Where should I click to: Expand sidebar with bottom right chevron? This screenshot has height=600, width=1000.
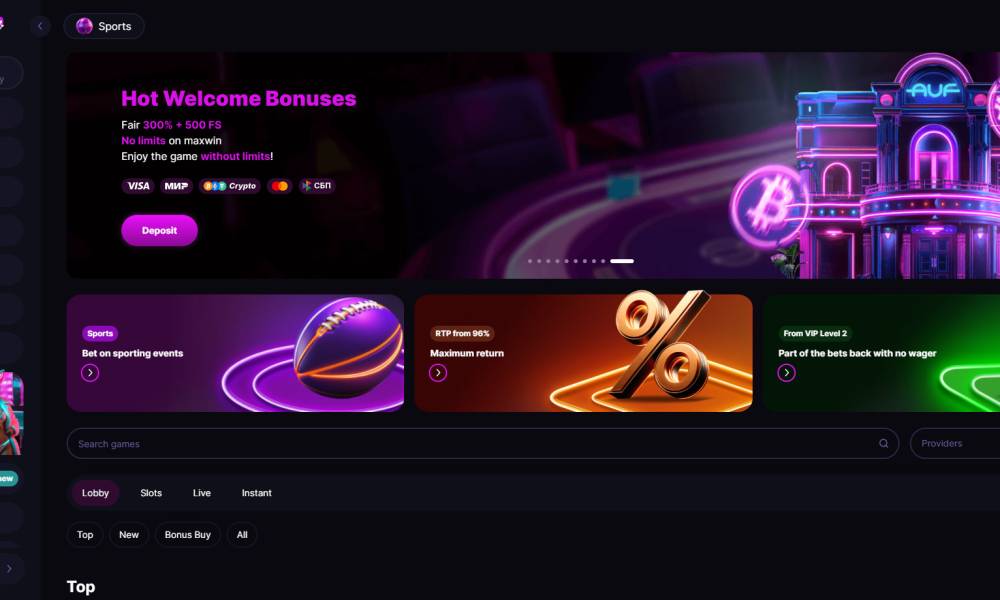coord(10,568)
